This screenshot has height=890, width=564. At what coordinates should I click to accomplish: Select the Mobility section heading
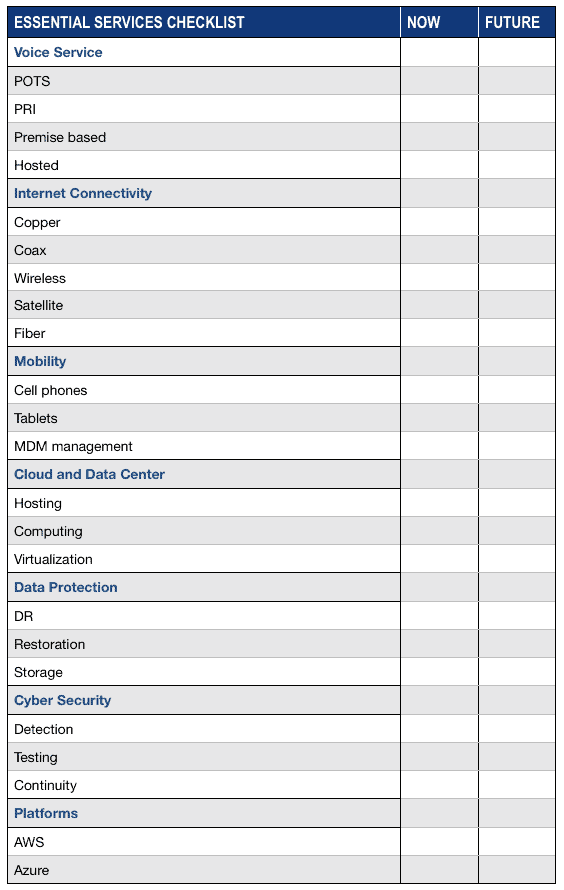pos(40,361)
